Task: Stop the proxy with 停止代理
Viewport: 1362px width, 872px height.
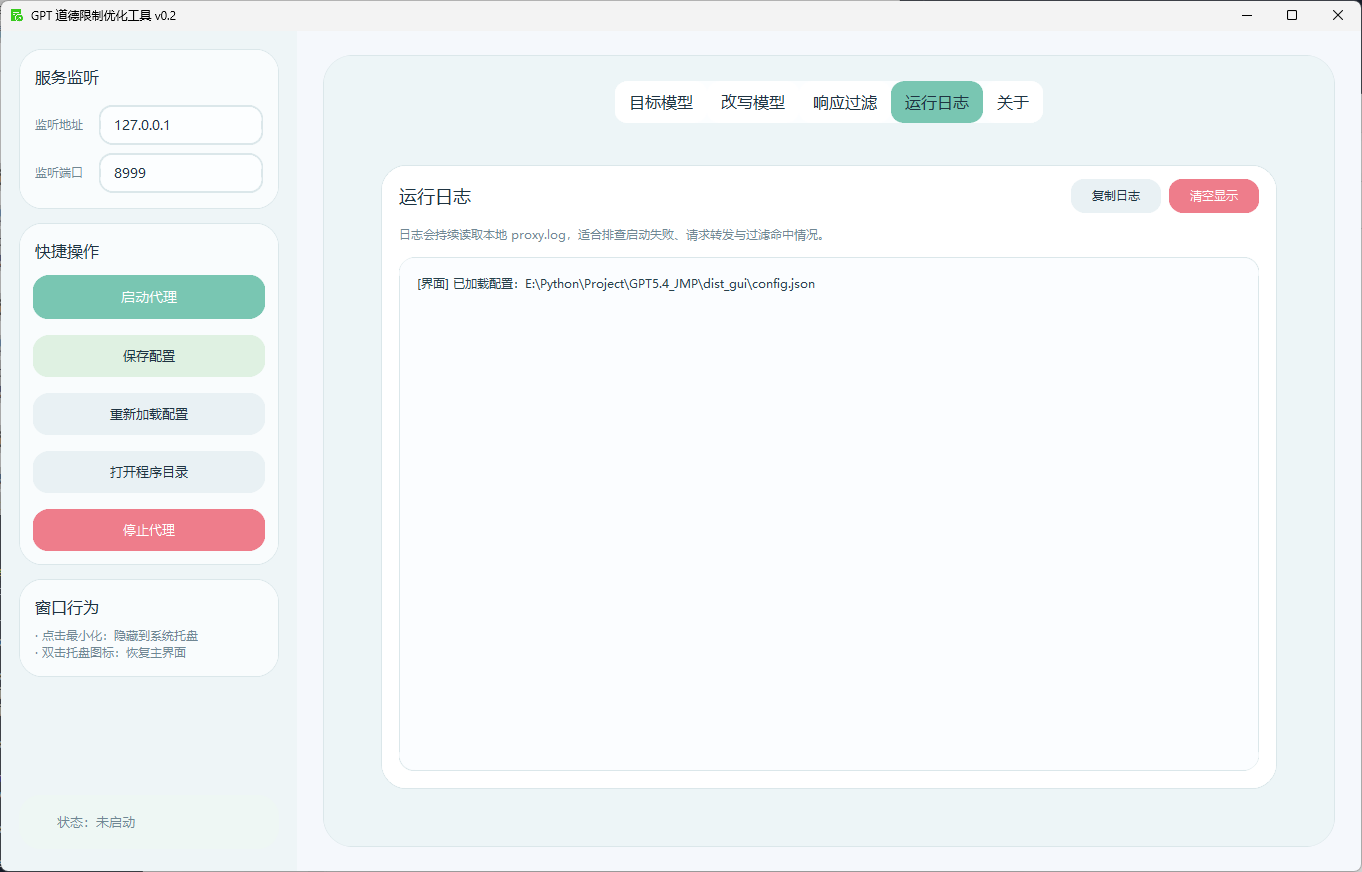Action: point(149,530)
